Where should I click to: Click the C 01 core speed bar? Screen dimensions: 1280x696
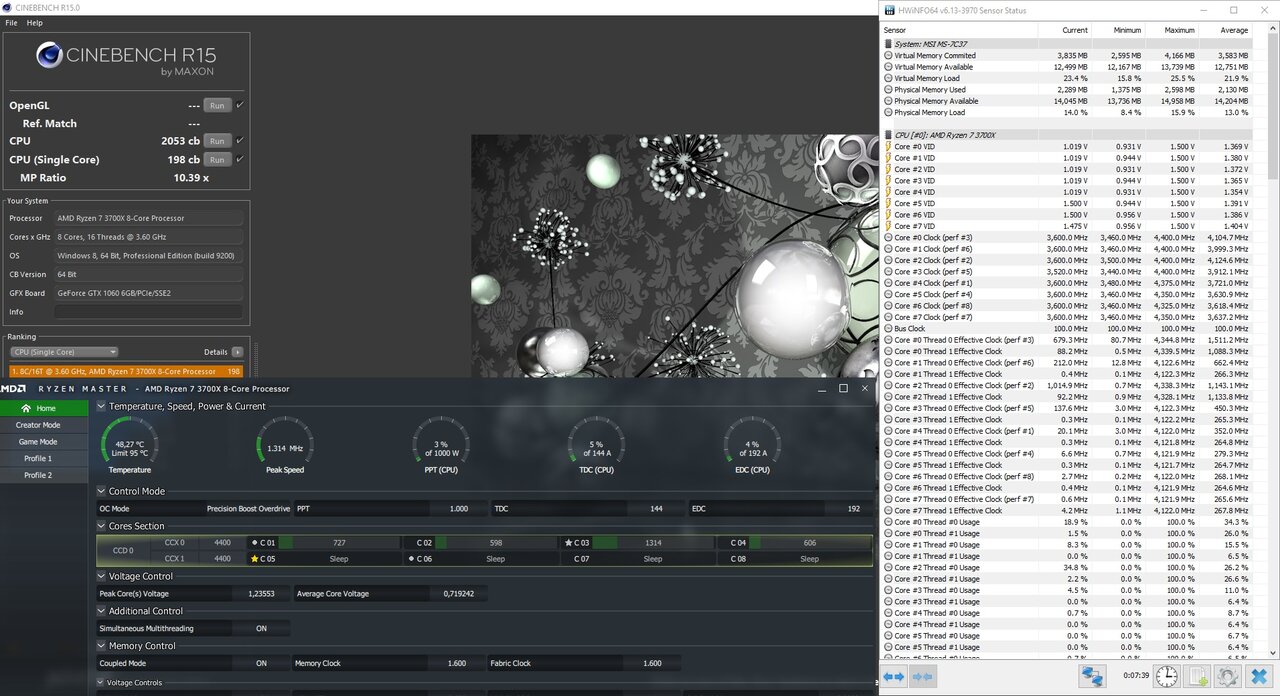tap(340, 542)
